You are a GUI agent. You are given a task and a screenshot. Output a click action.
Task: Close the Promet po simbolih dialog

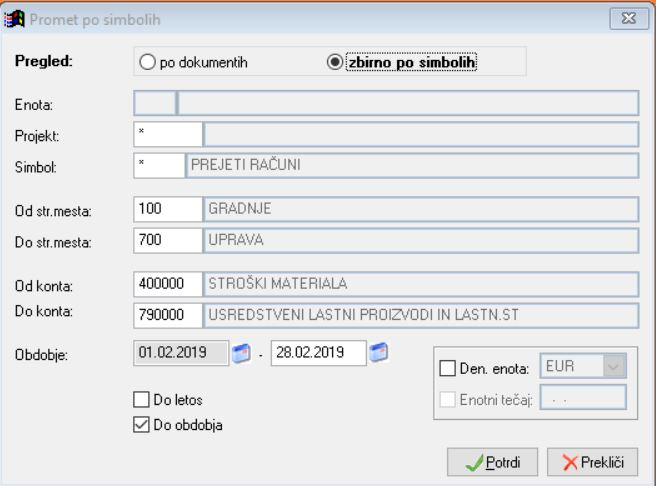pyautogui.click(x=629, y=18)
